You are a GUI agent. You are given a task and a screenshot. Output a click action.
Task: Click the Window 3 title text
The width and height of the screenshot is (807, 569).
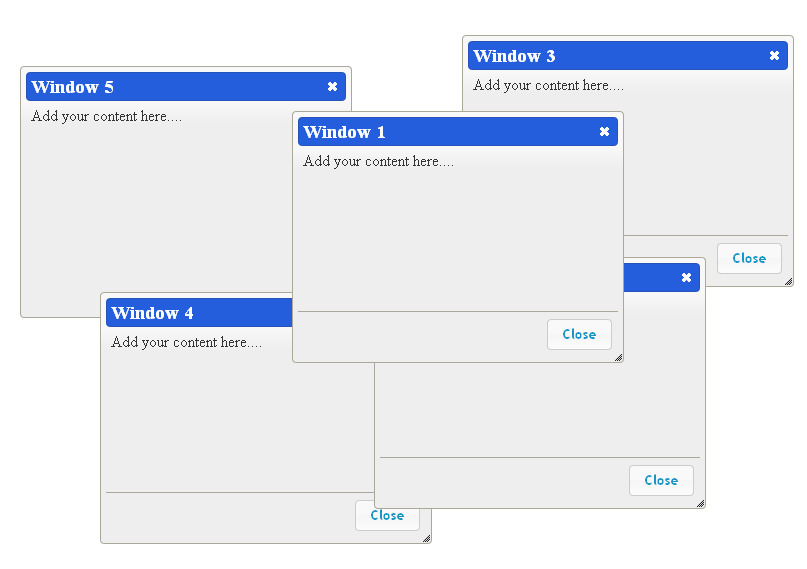coord(515,56)
